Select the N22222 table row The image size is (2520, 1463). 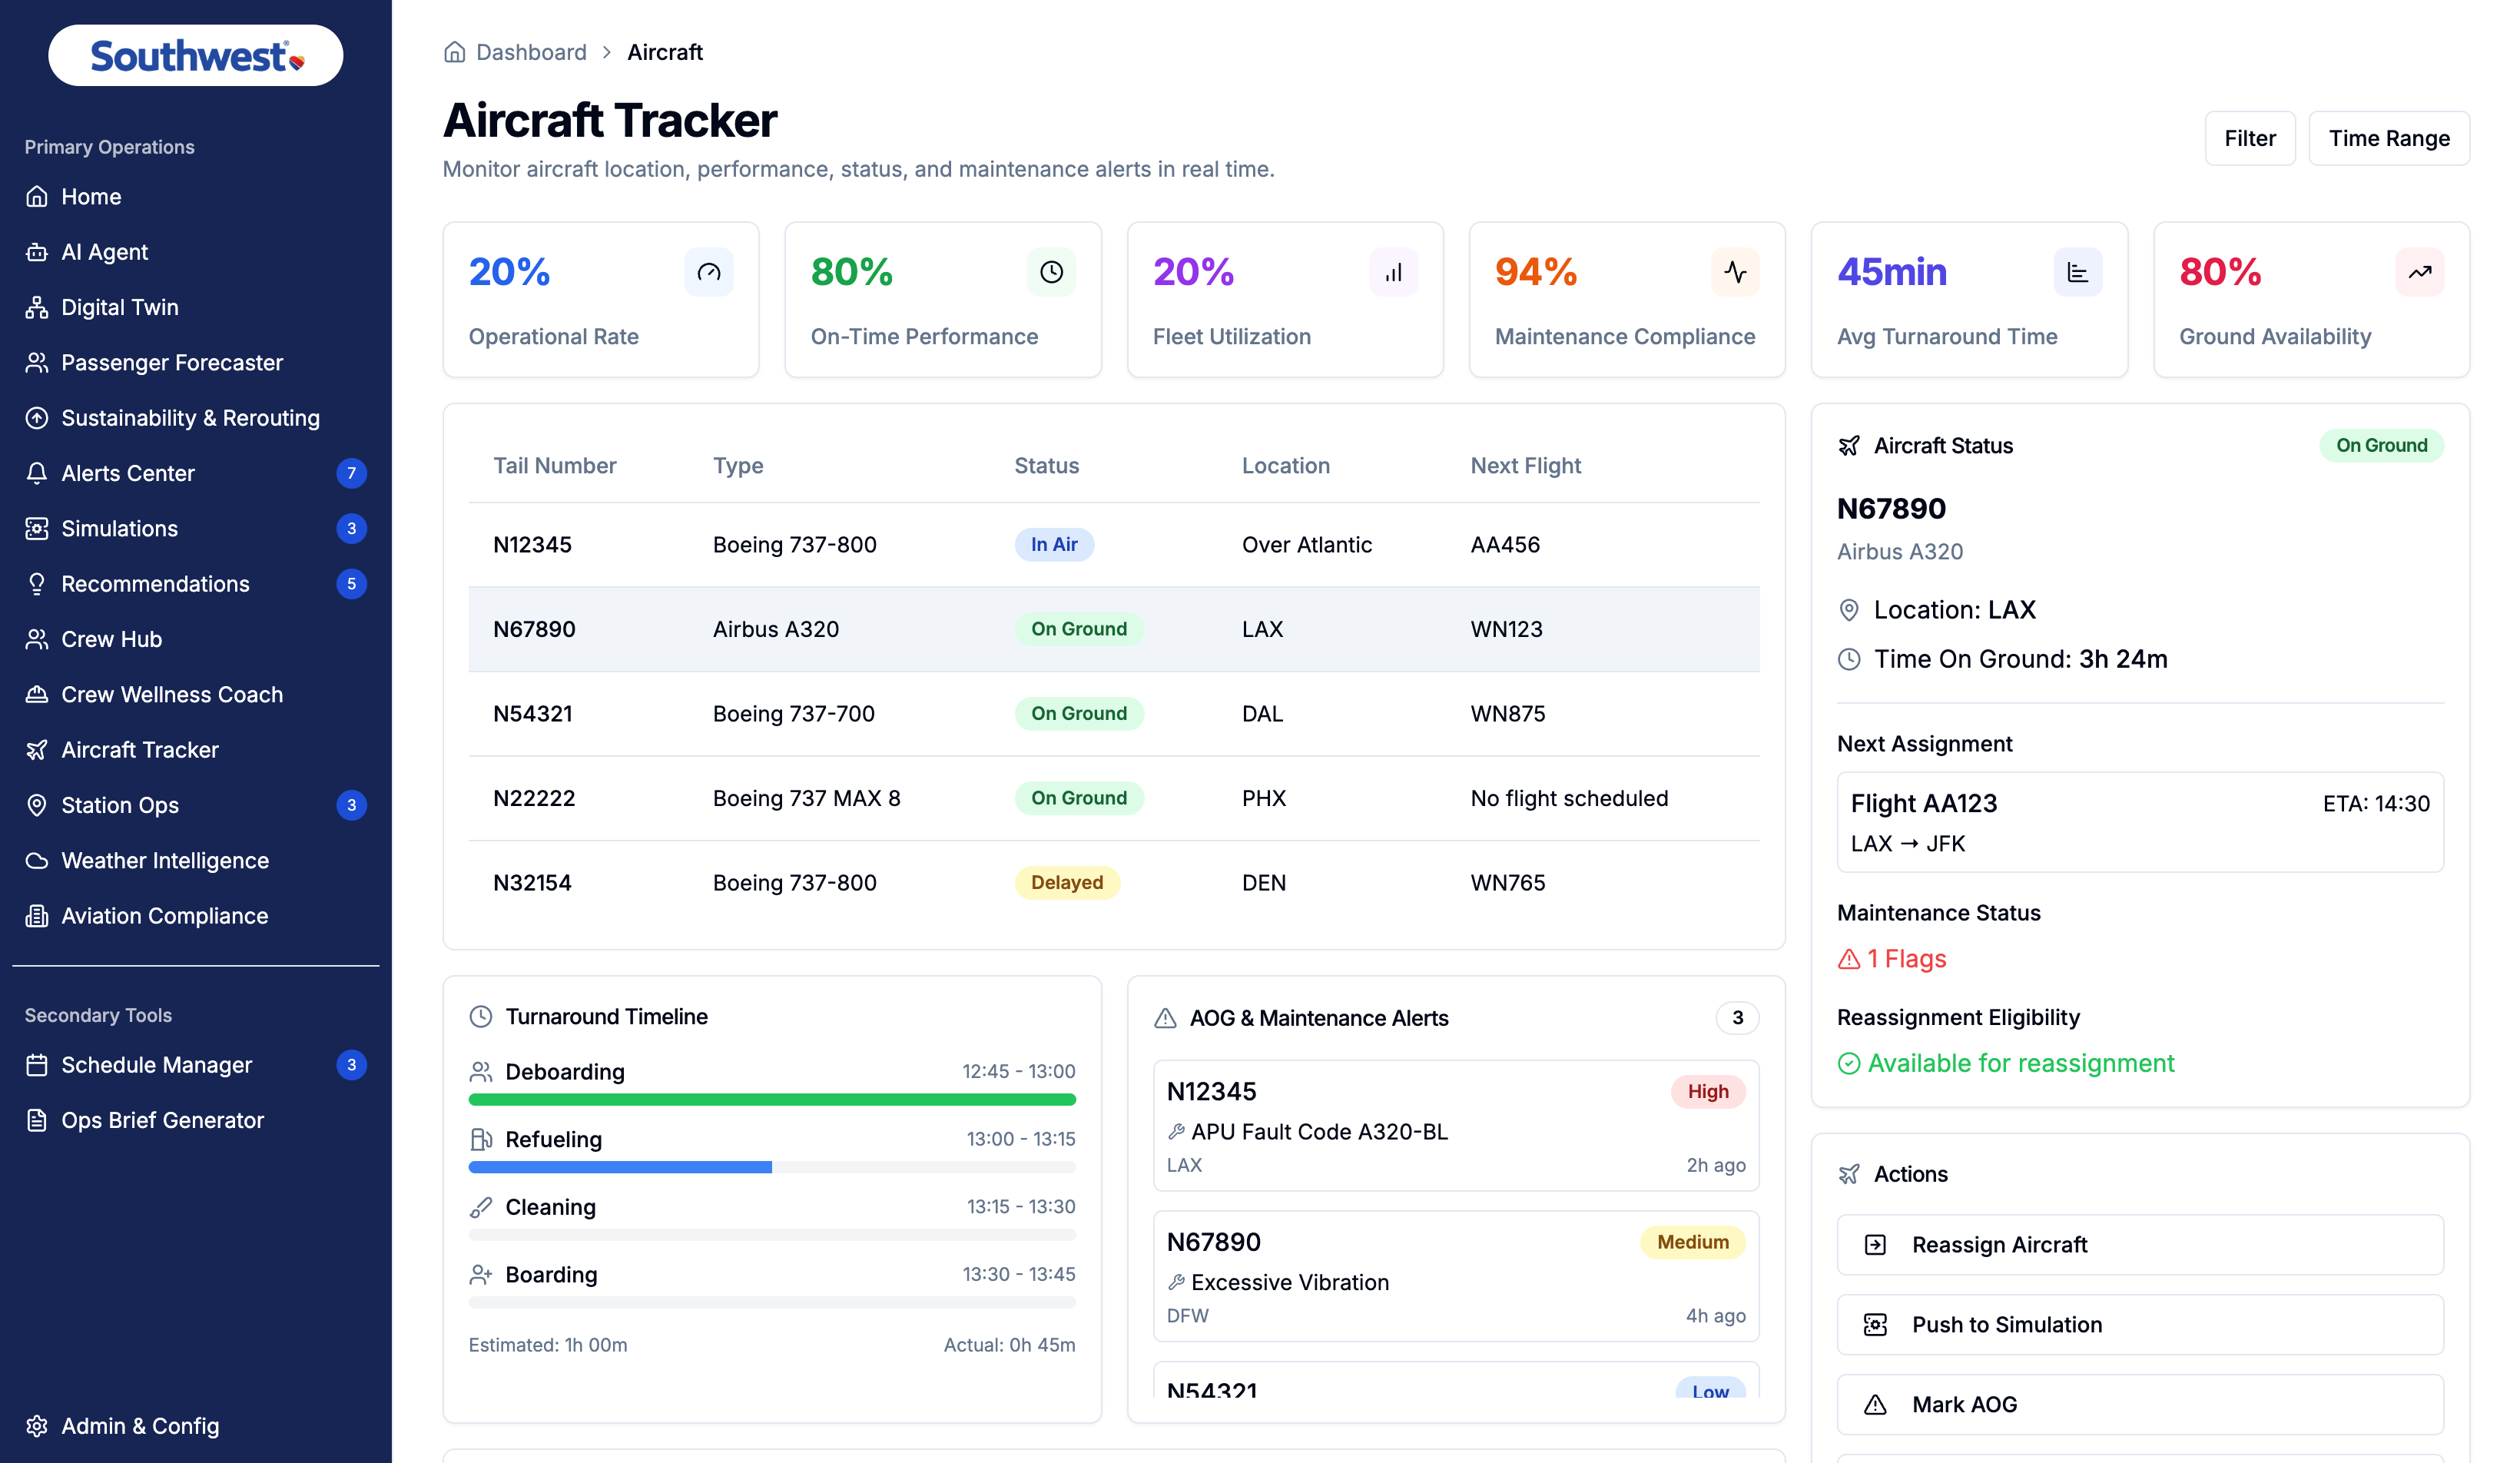click(x=1114, y=799)
